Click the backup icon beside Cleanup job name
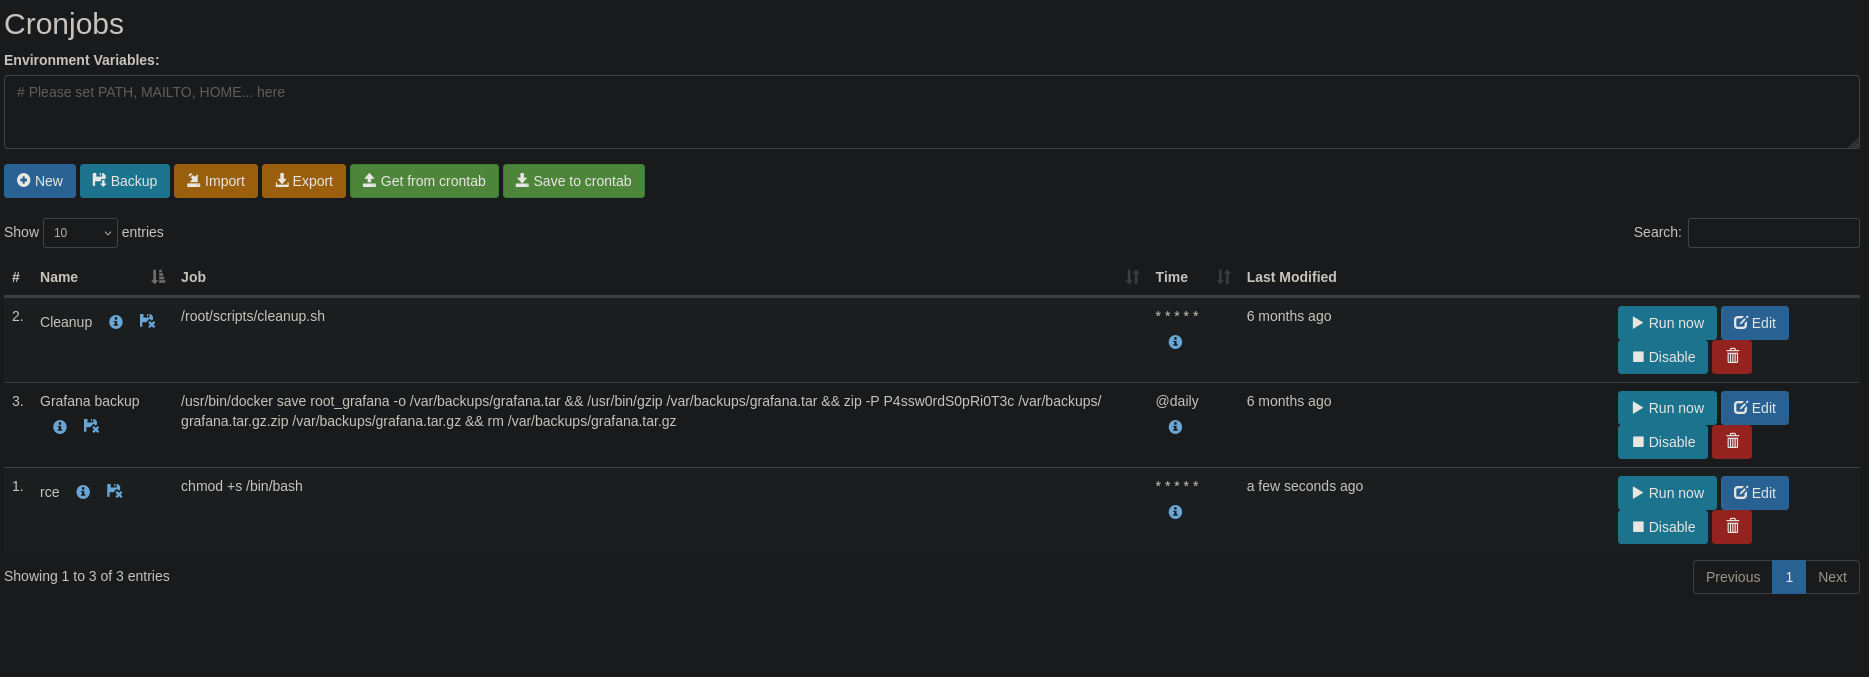The height and width of the screenshot is (677, 1869). point(147,322)
